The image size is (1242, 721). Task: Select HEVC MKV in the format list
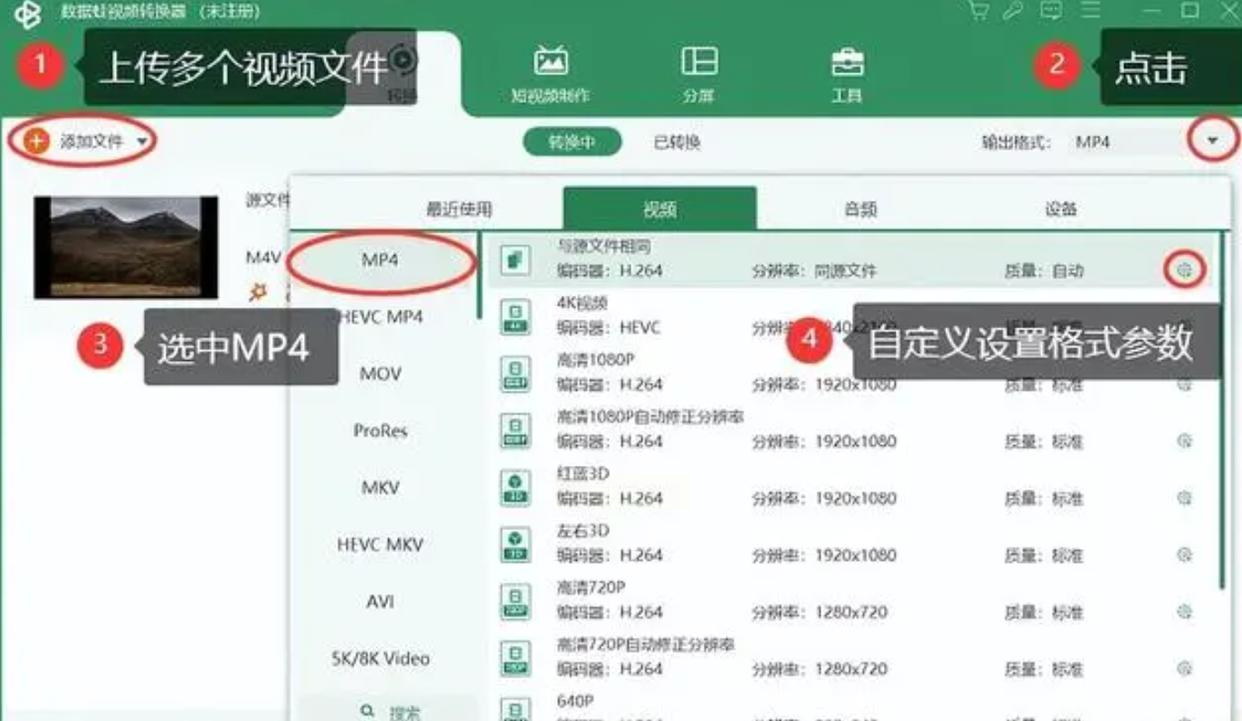pos(380,544)
